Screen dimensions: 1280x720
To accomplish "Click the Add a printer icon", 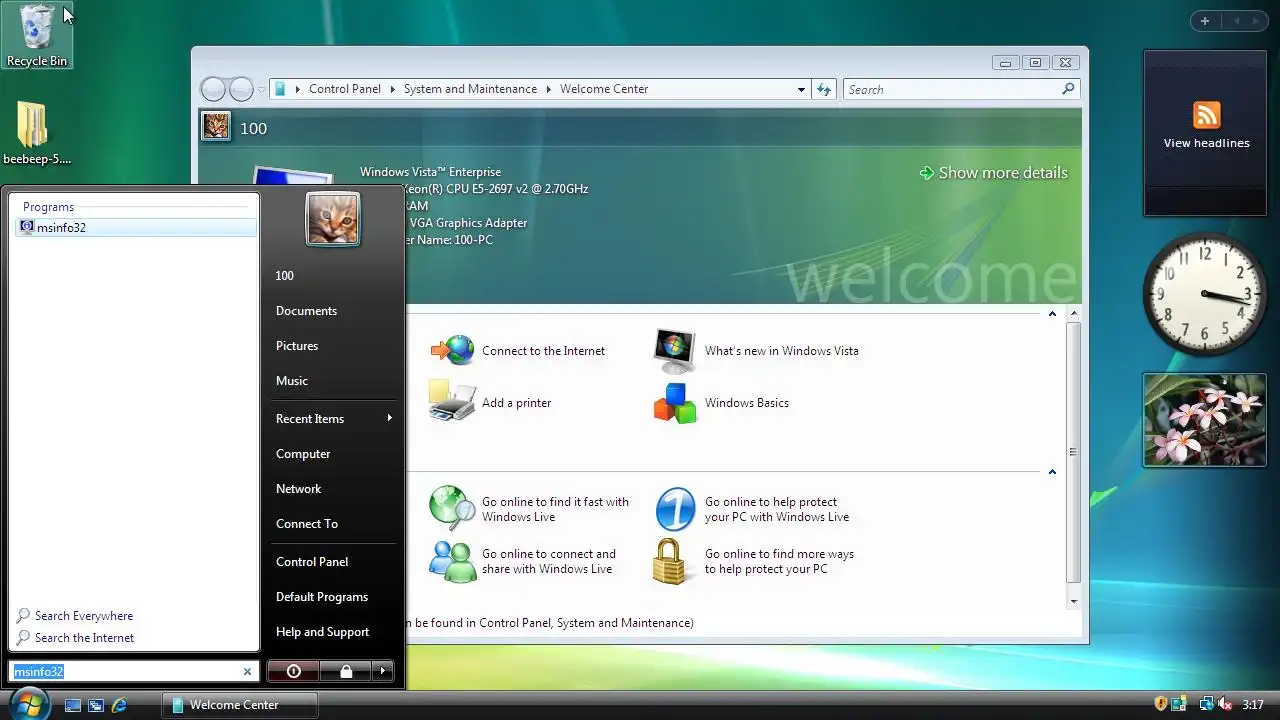I will tap(452, 402).
